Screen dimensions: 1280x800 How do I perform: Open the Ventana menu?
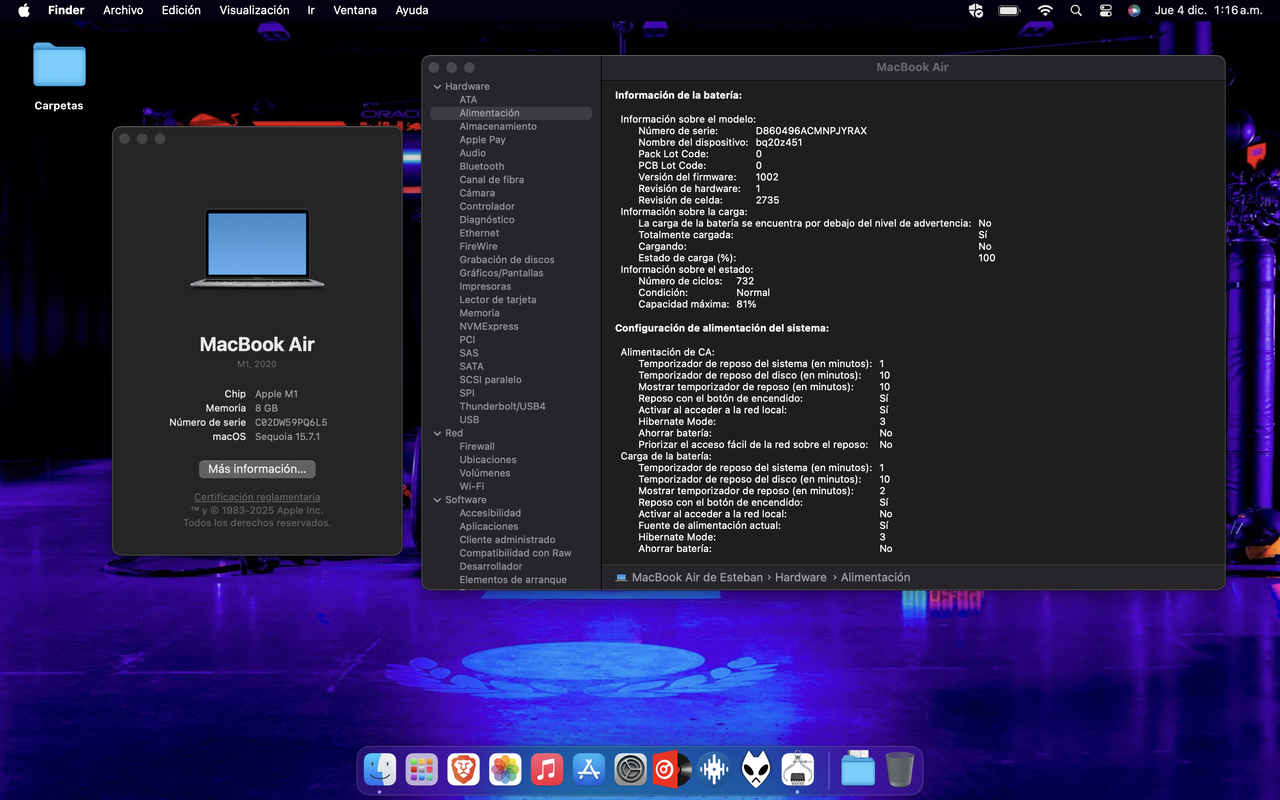(x=355, y=10)
